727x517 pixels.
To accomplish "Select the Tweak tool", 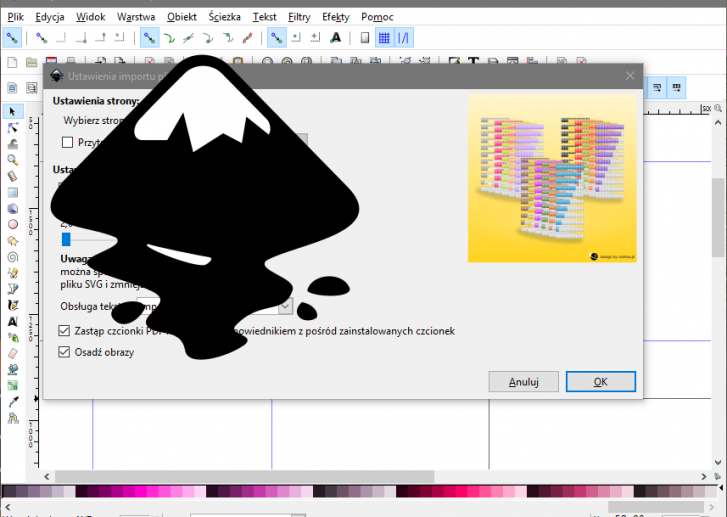I will click(x=13, y=144).
